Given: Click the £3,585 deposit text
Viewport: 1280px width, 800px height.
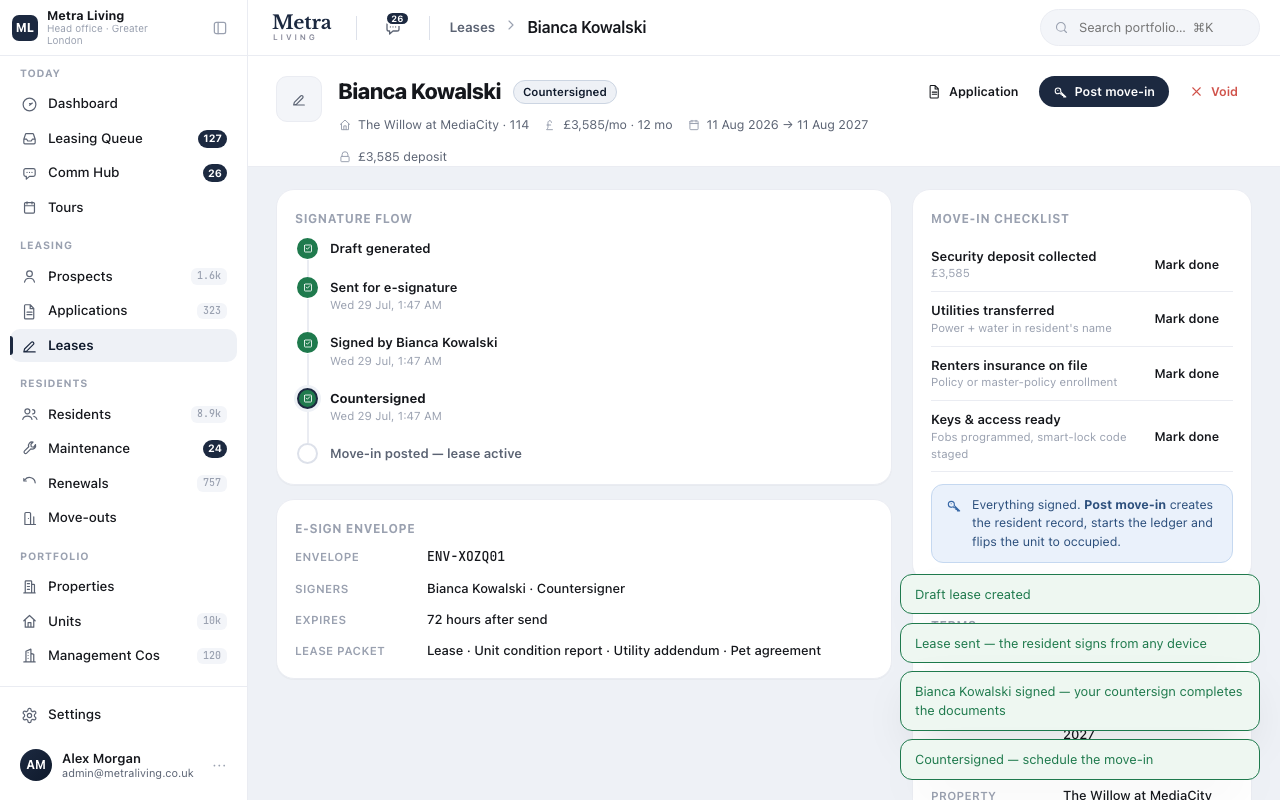Looking at the screenshot, I should click(x=402, y=157).
